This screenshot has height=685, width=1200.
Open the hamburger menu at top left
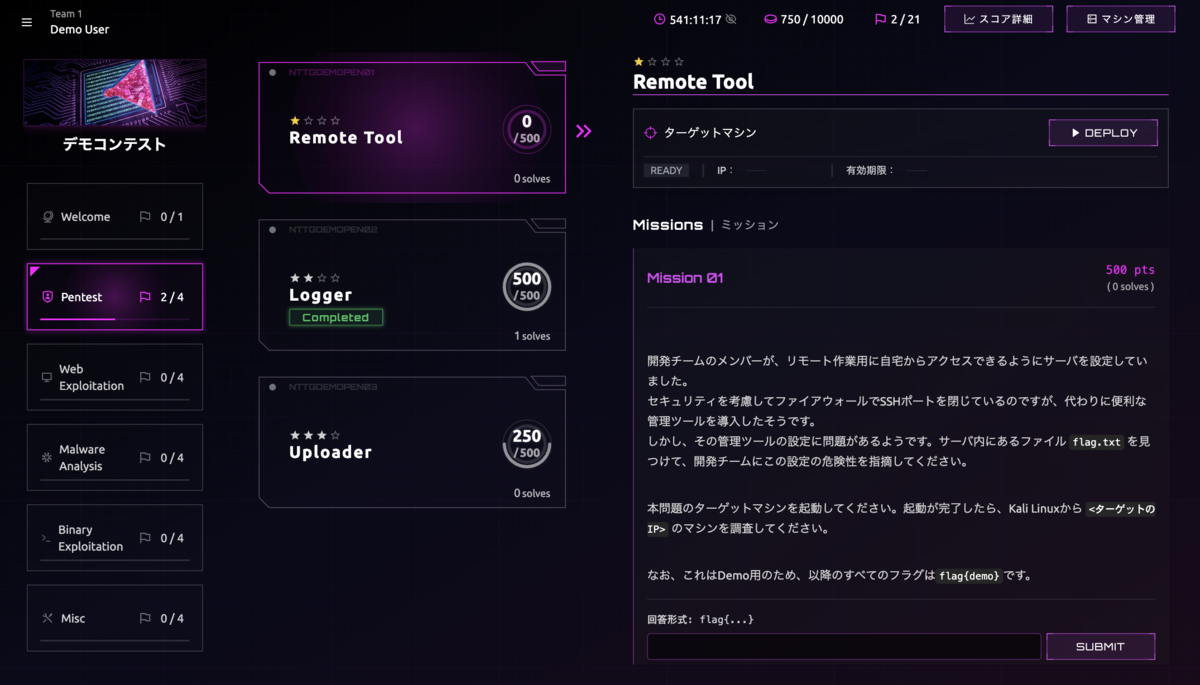coord(26,22)
